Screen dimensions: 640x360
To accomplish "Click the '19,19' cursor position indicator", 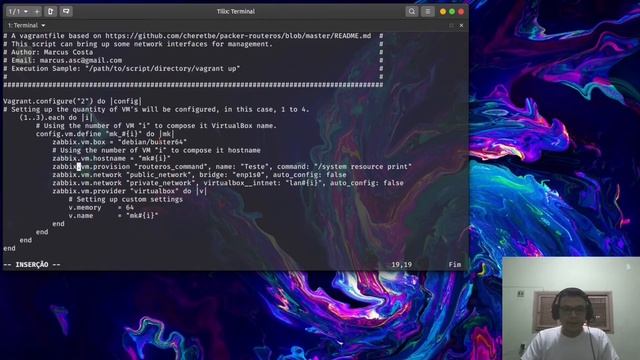I will click(401, 264).
